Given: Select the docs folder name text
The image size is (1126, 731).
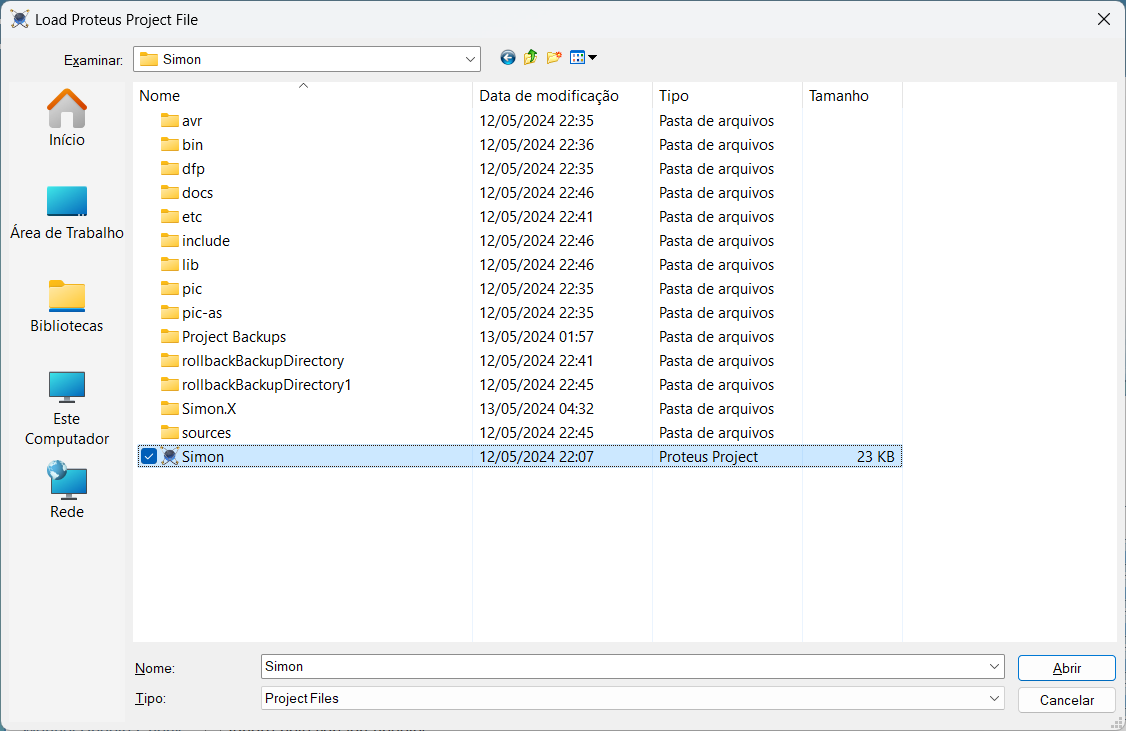Looking at the screenshot, I should point(197,192).
